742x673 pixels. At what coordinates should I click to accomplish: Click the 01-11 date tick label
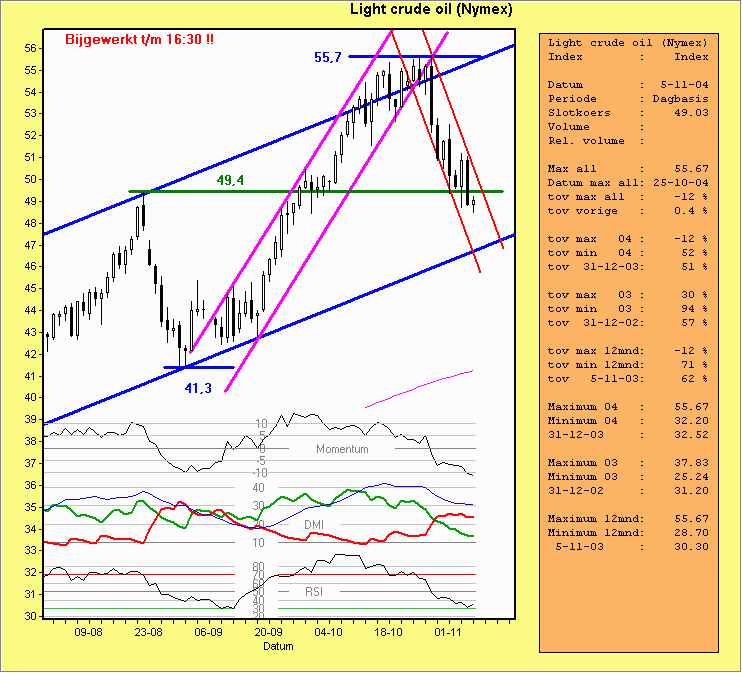(x=447, y=633)
